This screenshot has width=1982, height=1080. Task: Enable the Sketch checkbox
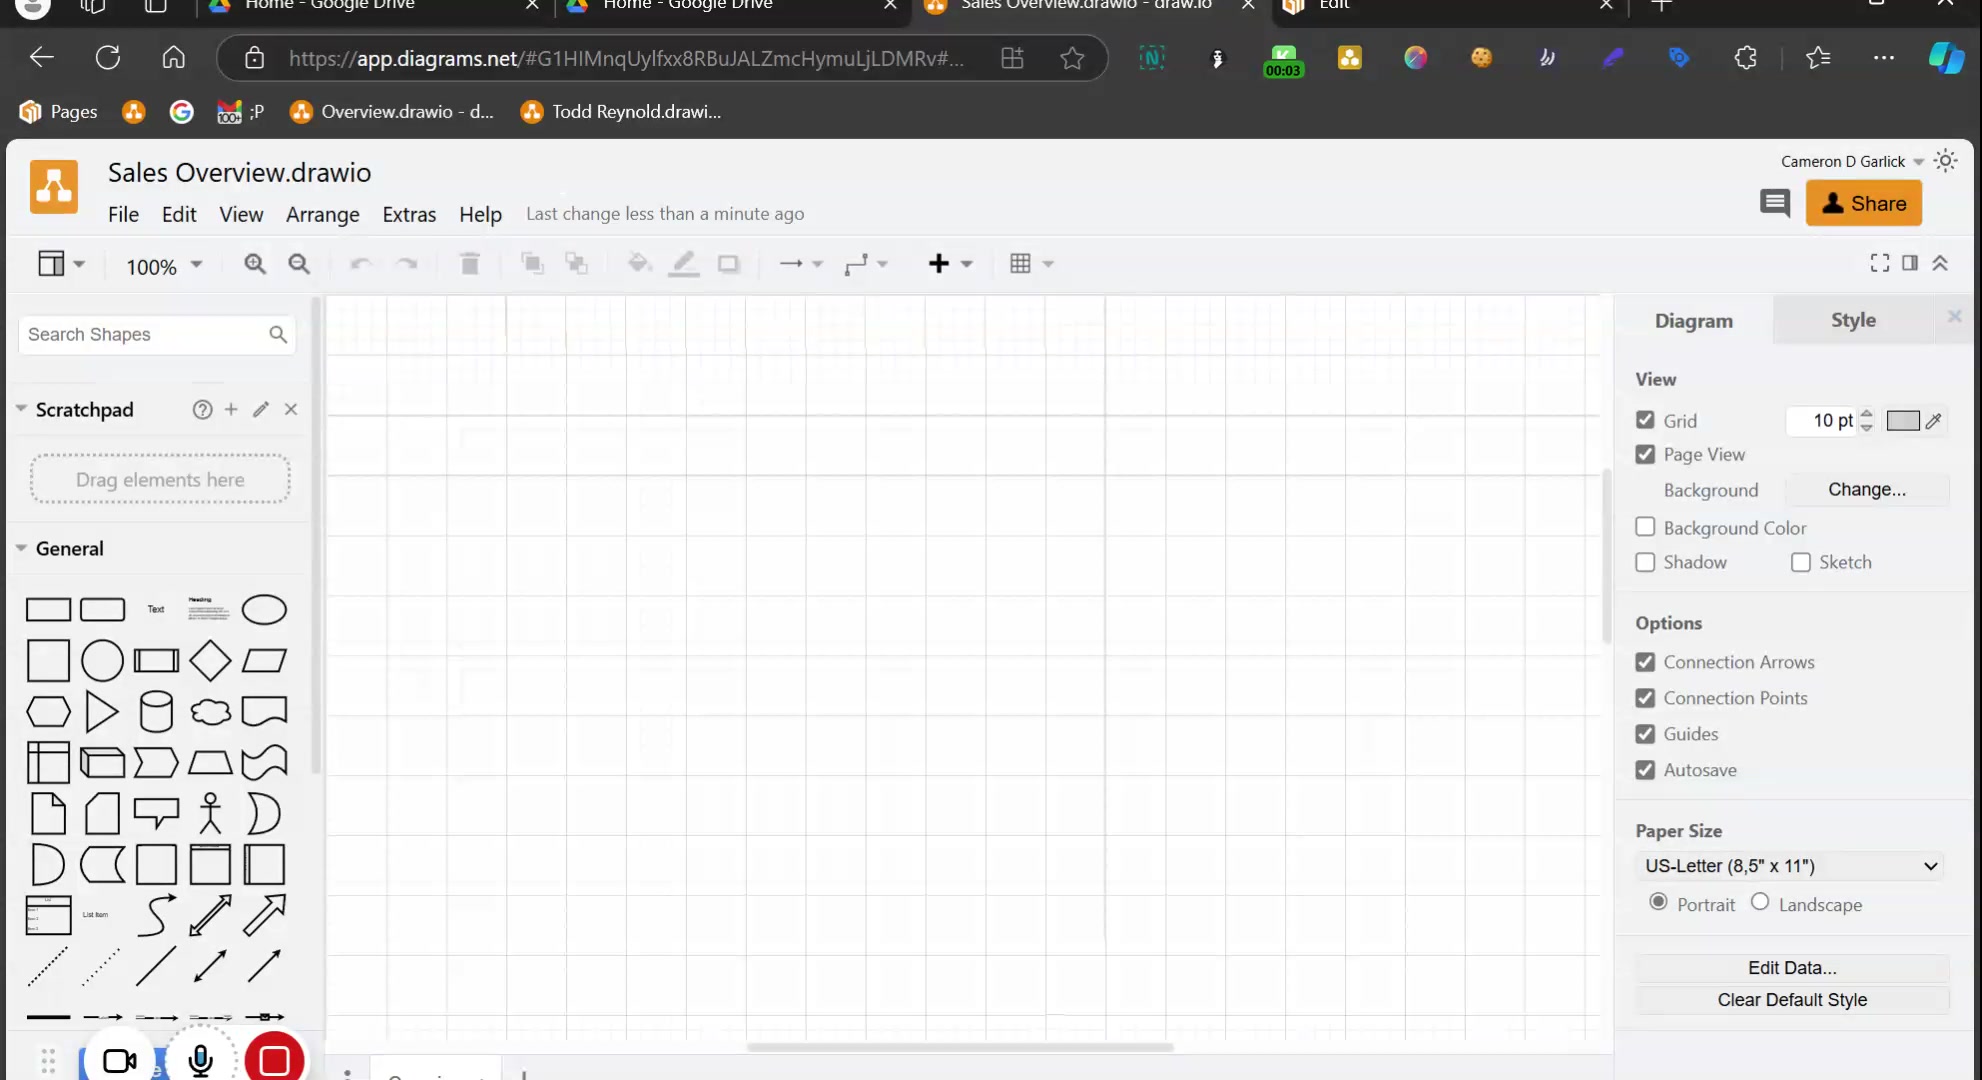(x=1801, y=562)
